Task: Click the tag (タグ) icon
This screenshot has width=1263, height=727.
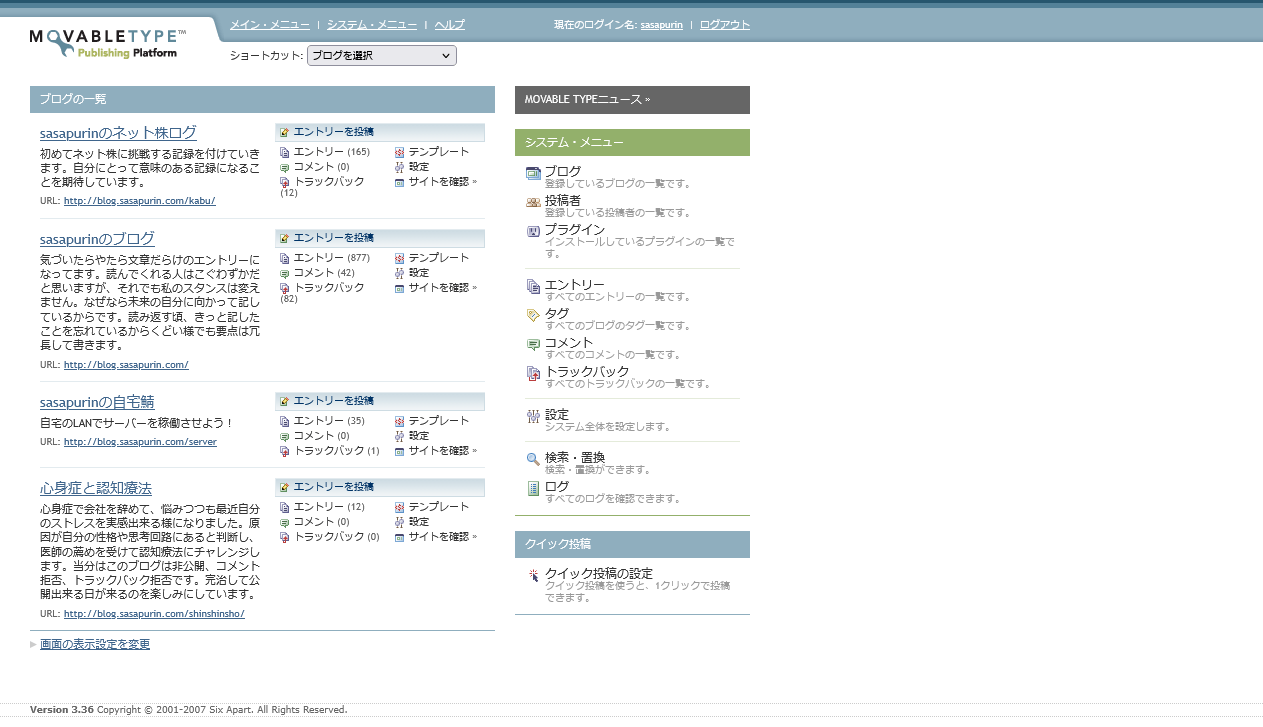Action: tap(533, 316)
